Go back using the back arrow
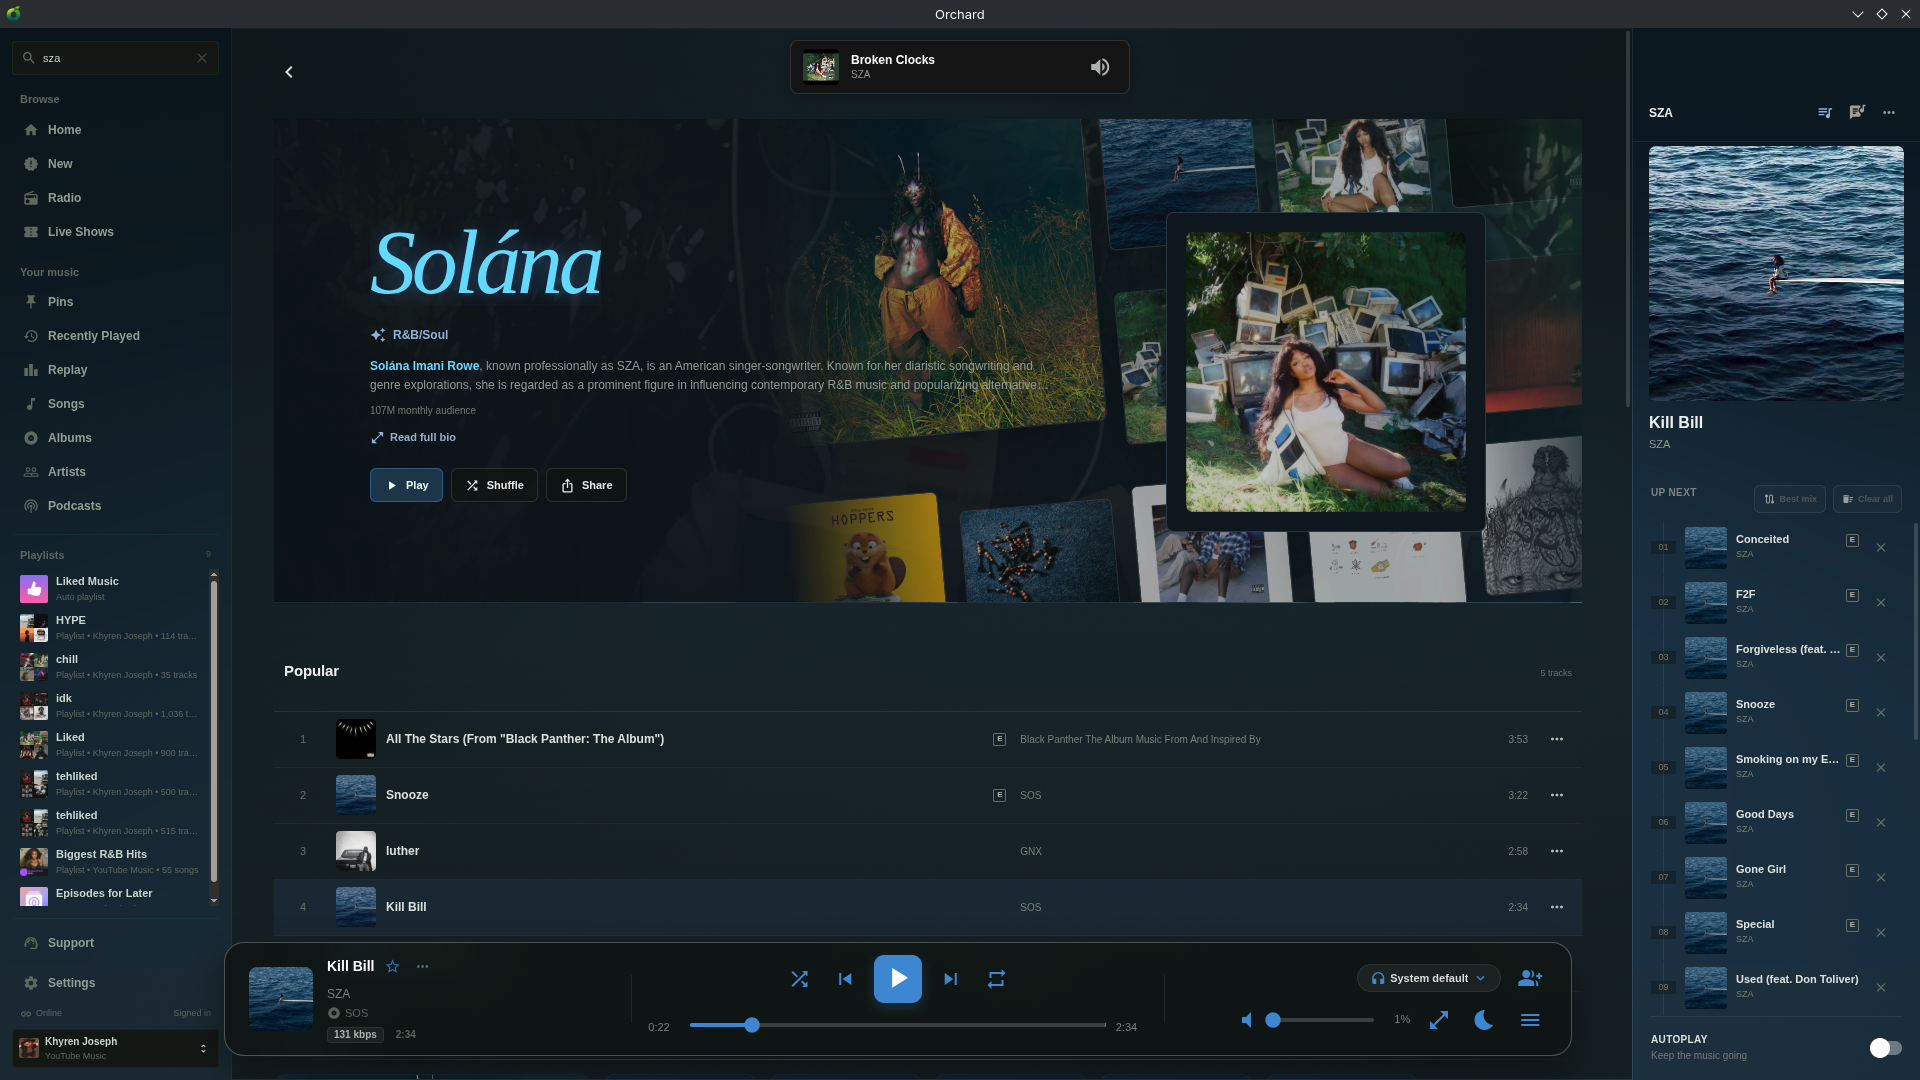Viewport: 1920px width, 1080px height. 289,72
